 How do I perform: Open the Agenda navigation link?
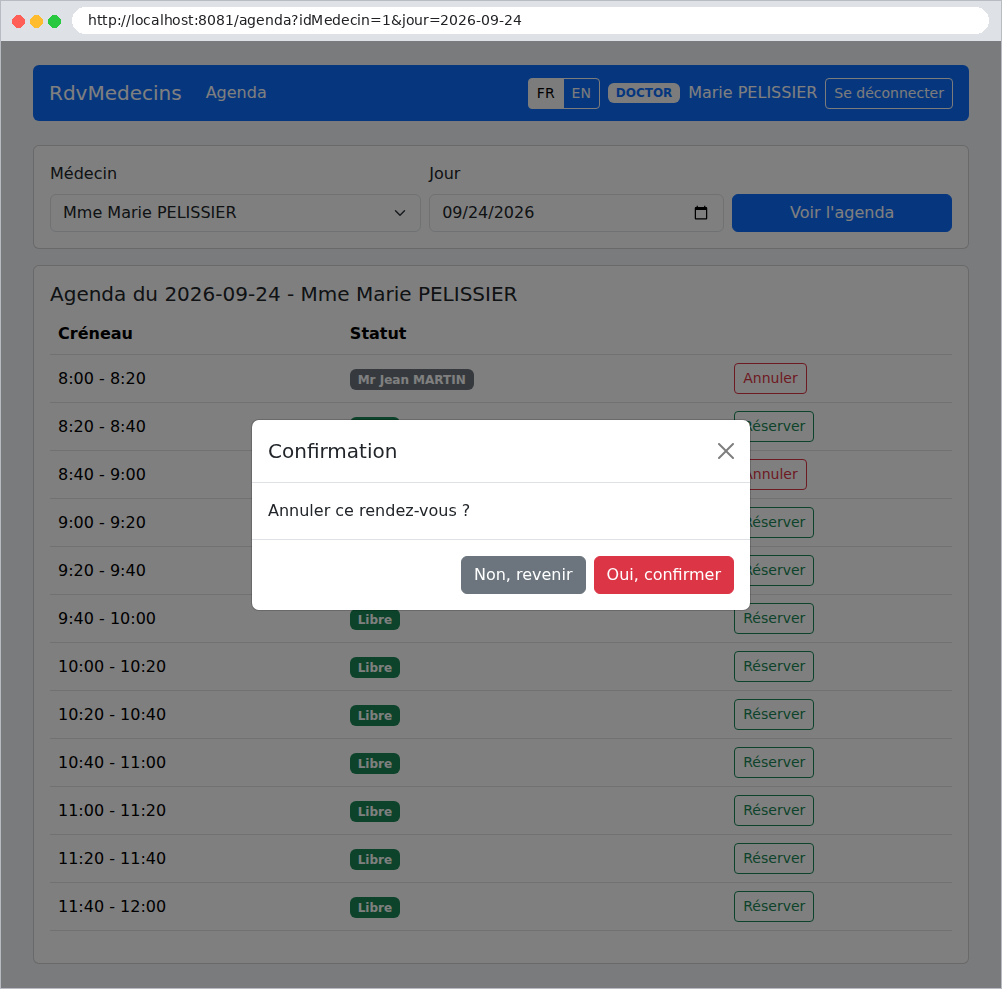point(236,93)
